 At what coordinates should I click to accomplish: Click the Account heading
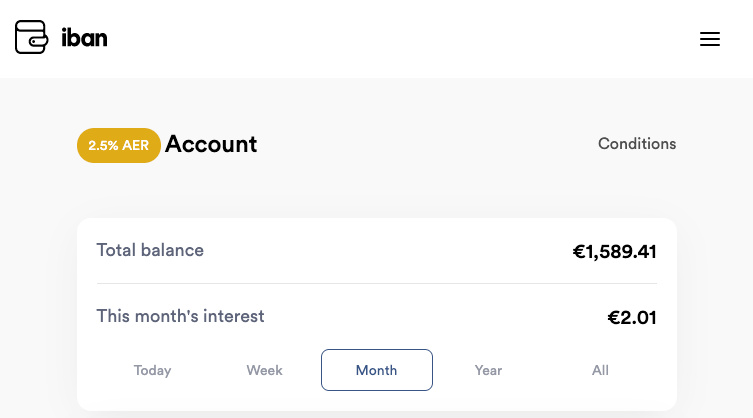tap(211, 144)
